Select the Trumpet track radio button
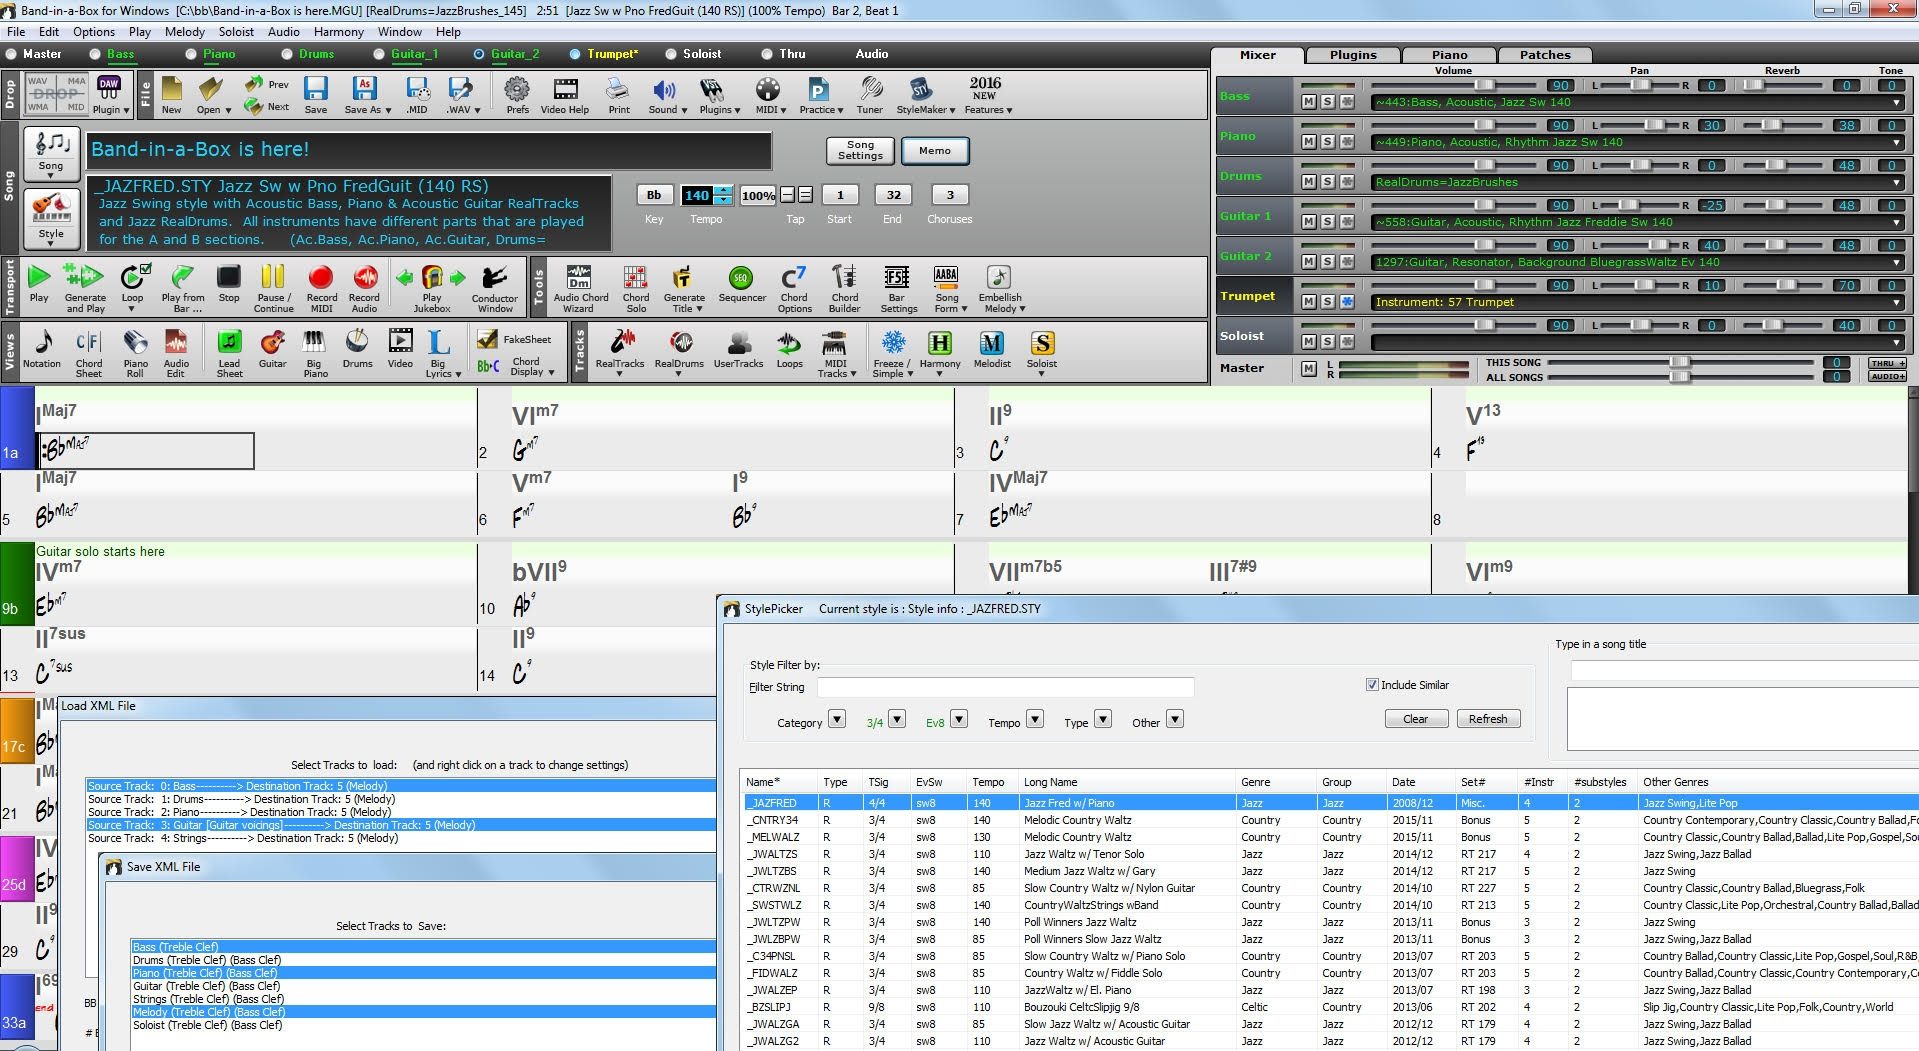Image resolution: width=1919 pixels, height=1051 pixels. click(575, 54)
